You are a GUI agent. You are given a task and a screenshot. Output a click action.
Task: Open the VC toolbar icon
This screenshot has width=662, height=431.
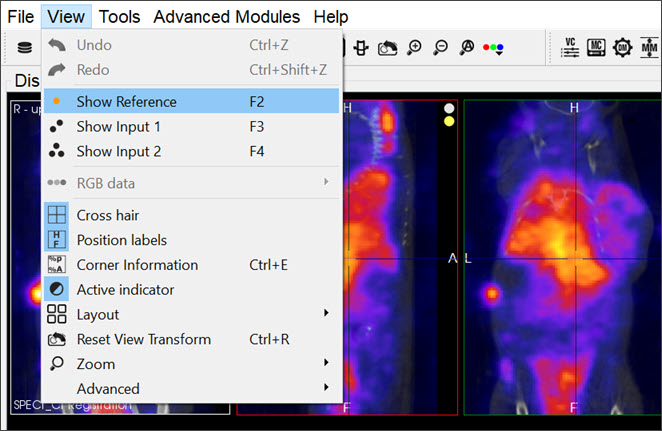pos(571,47)
